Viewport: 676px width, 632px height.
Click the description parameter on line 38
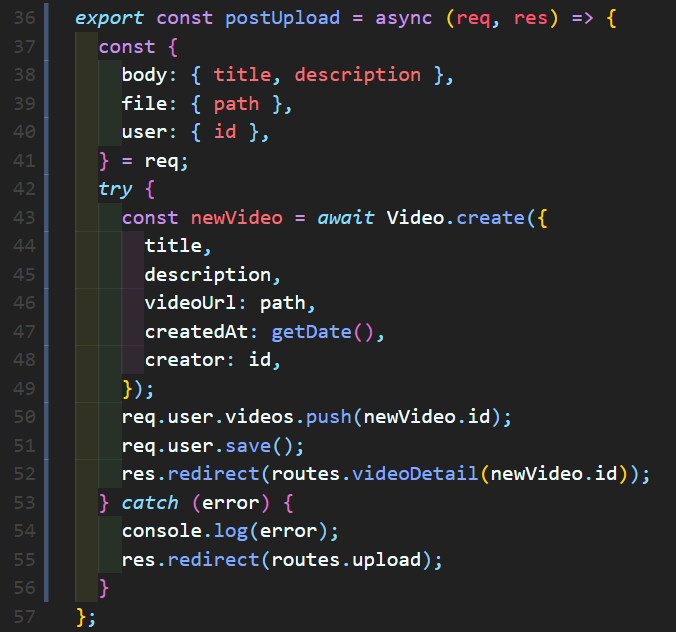(357, 75)
